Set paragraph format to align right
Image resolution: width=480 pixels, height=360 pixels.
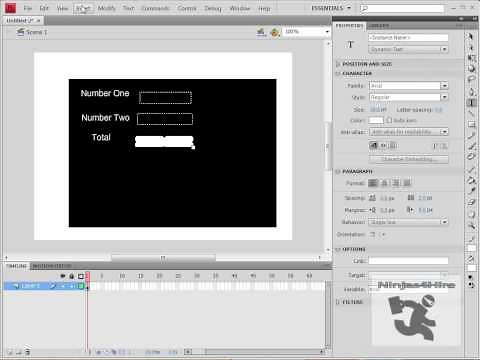tap(396, 183)
